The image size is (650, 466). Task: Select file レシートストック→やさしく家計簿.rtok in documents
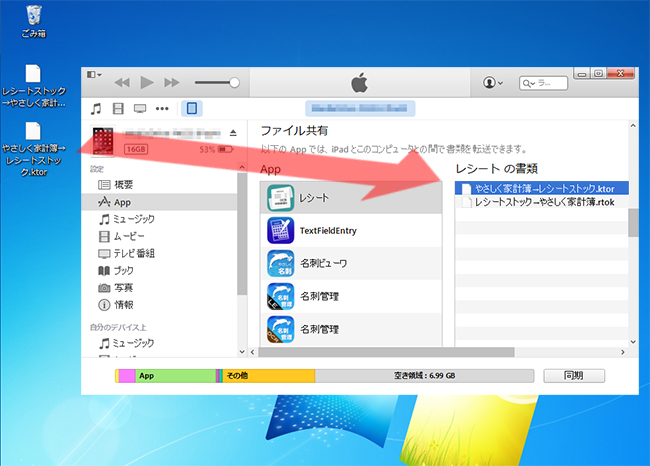tap(542, 202)
